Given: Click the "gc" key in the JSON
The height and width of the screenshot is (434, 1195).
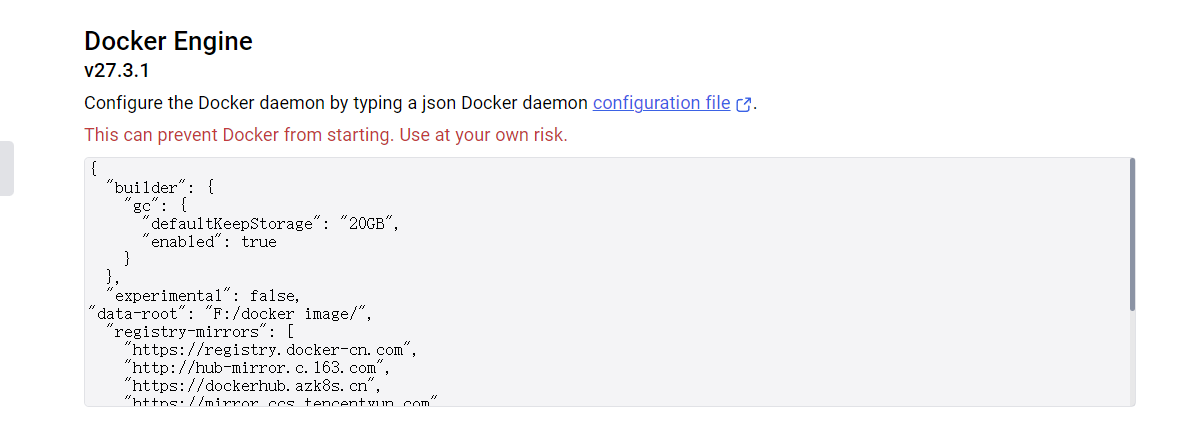Looking at the screenshot, I should tap(140, 205).
